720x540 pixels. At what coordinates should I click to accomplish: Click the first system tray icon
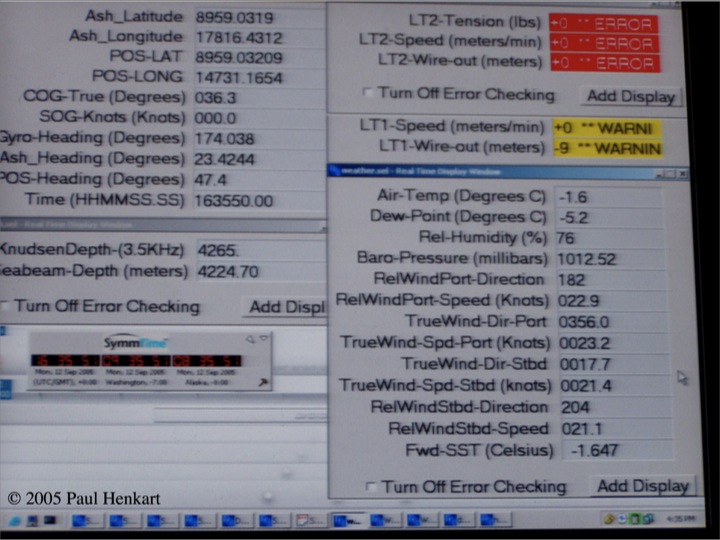click(607, 519)
